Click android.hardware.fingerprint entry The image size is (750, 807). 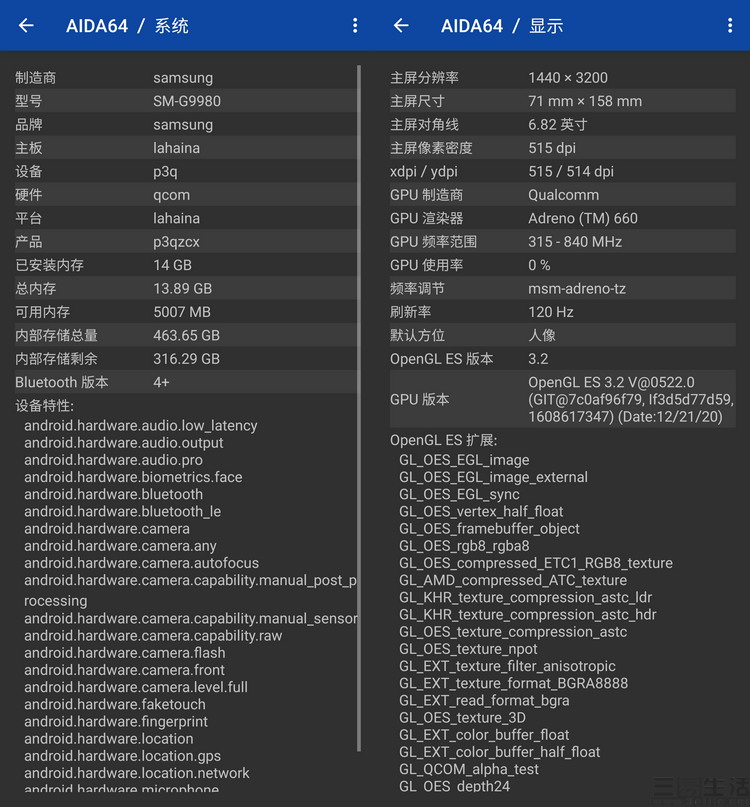click(x=116, y=722)
